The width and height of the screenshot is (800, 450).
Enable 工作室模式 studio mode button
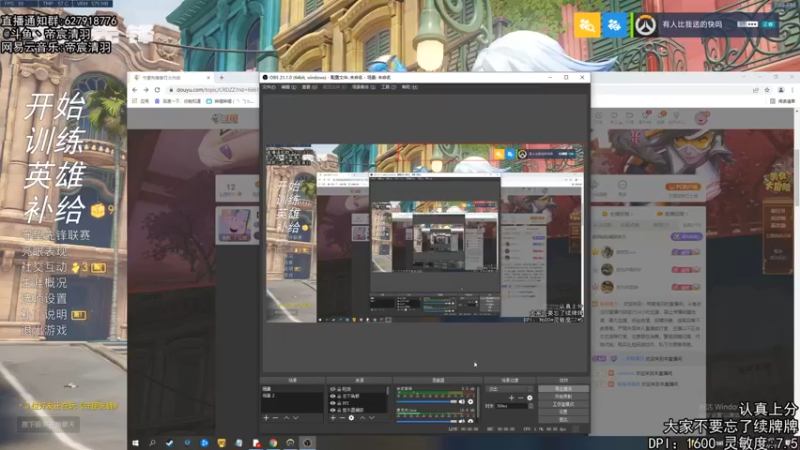[x=564, y=404]
